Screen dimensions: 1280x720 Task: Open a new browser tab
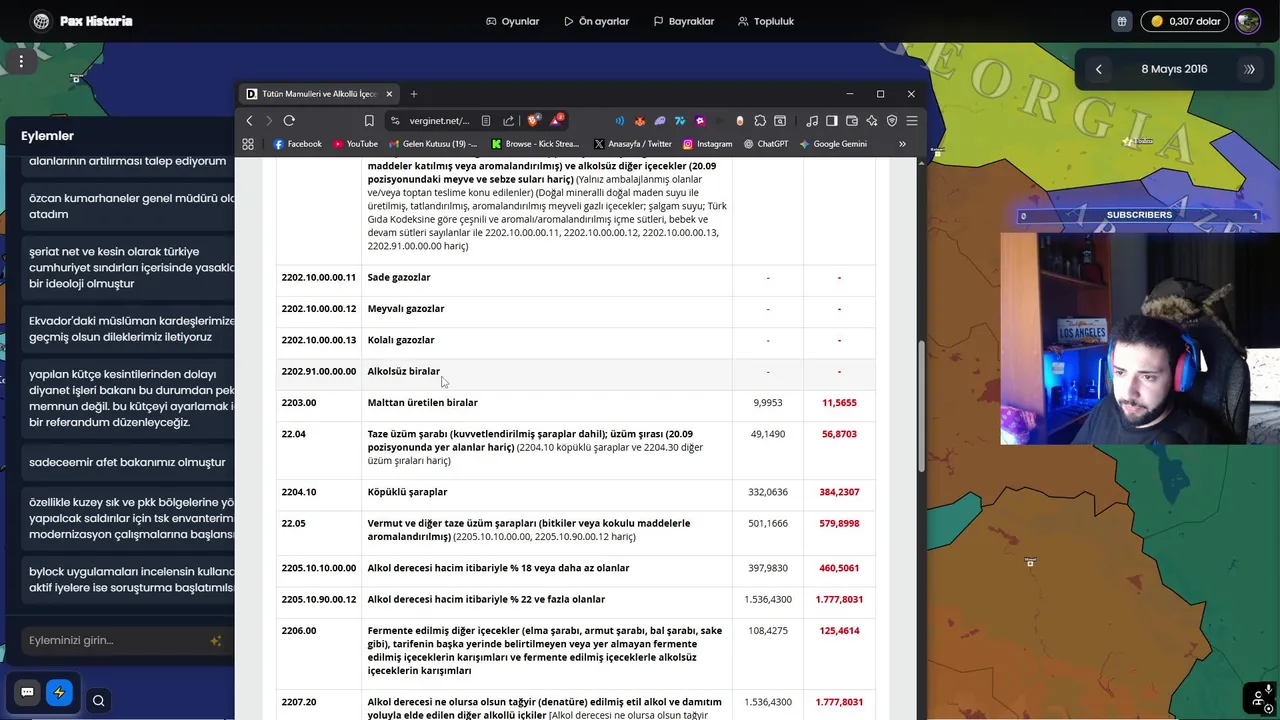(414, 94)
